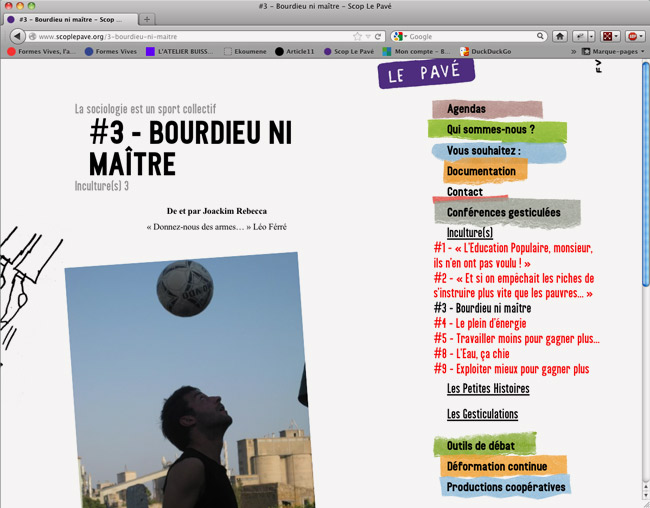Click the search magnifier icon
Viewport: 650px width, 508px height.
click(x=540, y=36)
